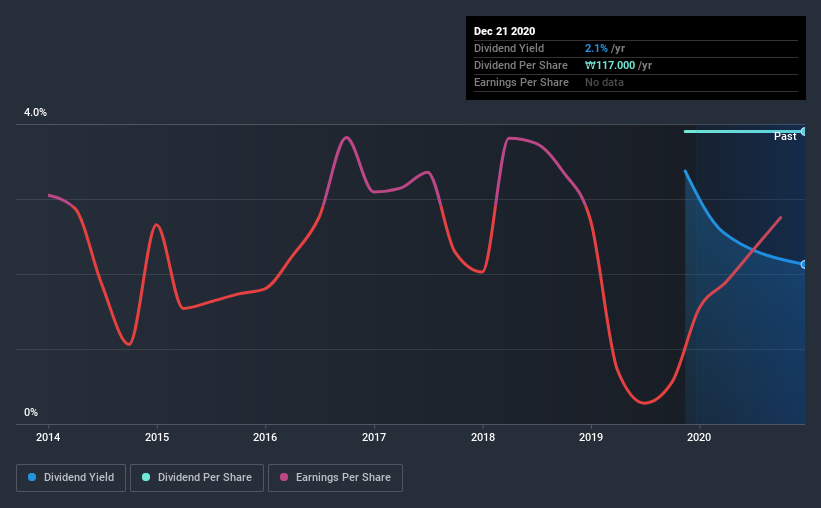
Task: Click the Past label on the chart
Action: (785, 137)
